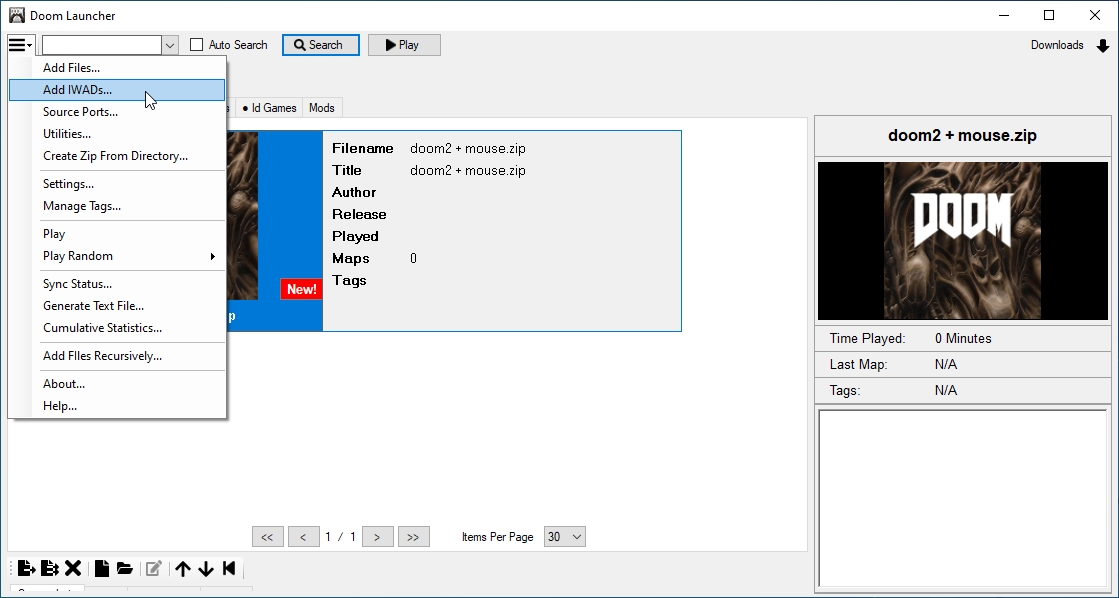The height and width of the screenshot is (598, 1119).
Task: Open Source Ports... from the menu
Action: pos(117,112)
